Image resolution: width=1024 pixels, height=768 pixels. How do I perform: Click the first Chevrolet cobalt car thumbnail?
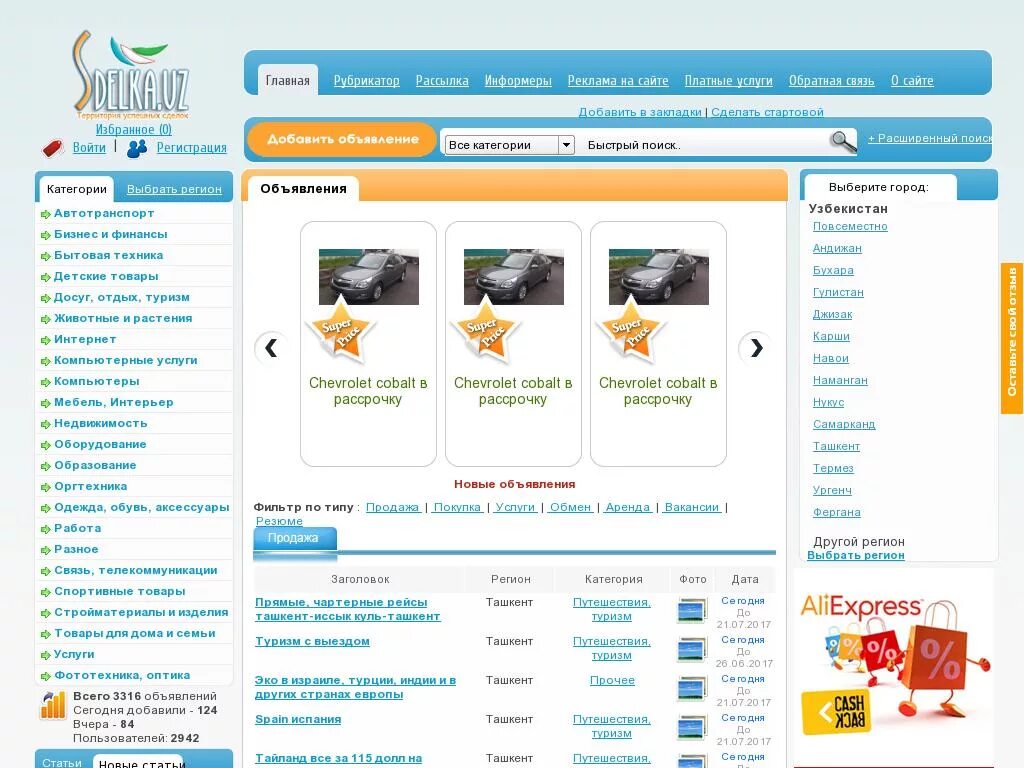point(368,277)
